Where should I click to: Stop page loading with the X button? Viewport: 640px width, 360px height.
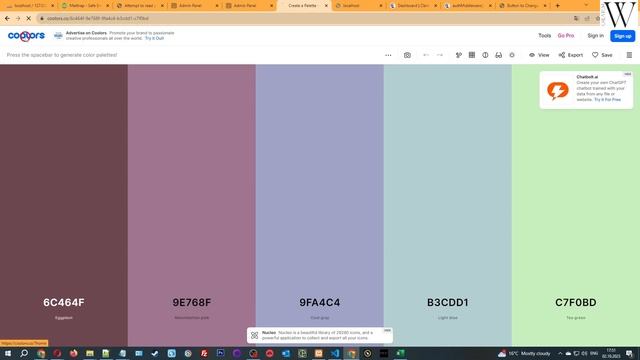click(29, 18)
